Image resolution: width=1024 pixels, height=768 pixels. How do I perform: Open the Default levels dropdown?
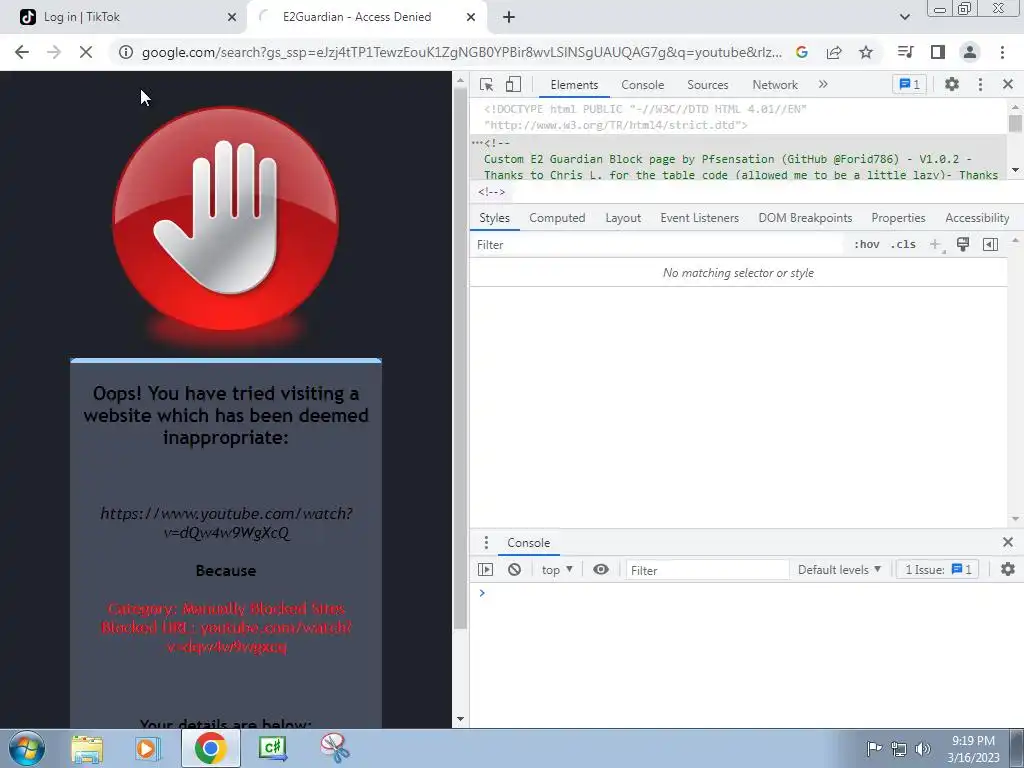(x=839, y=569)
